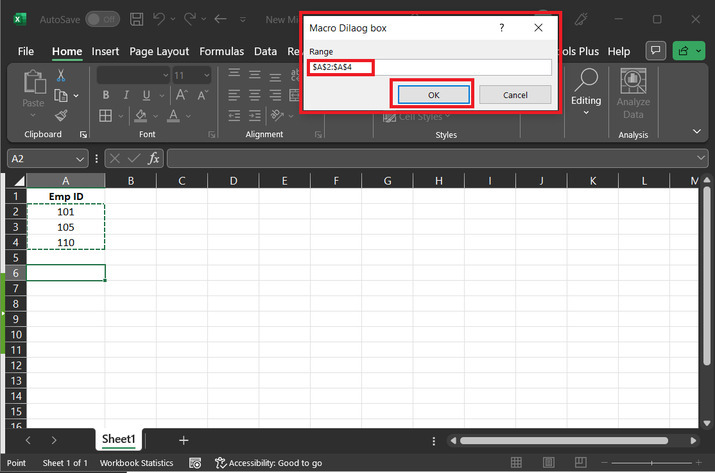Click the Middle Align icon
Image resolution: width=715 pixels, height=473 pixels.
[255, 74]
